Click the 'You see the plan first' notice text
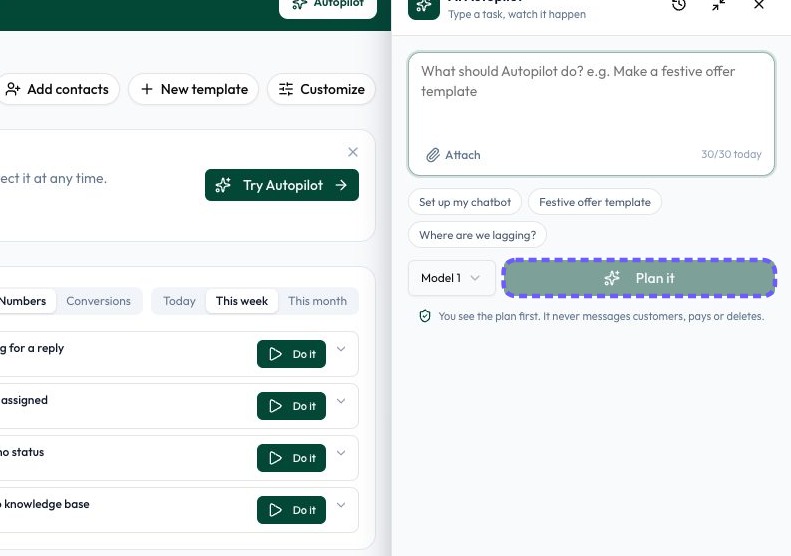This screenshot has height=556, width=791. [x=601, y=316]
